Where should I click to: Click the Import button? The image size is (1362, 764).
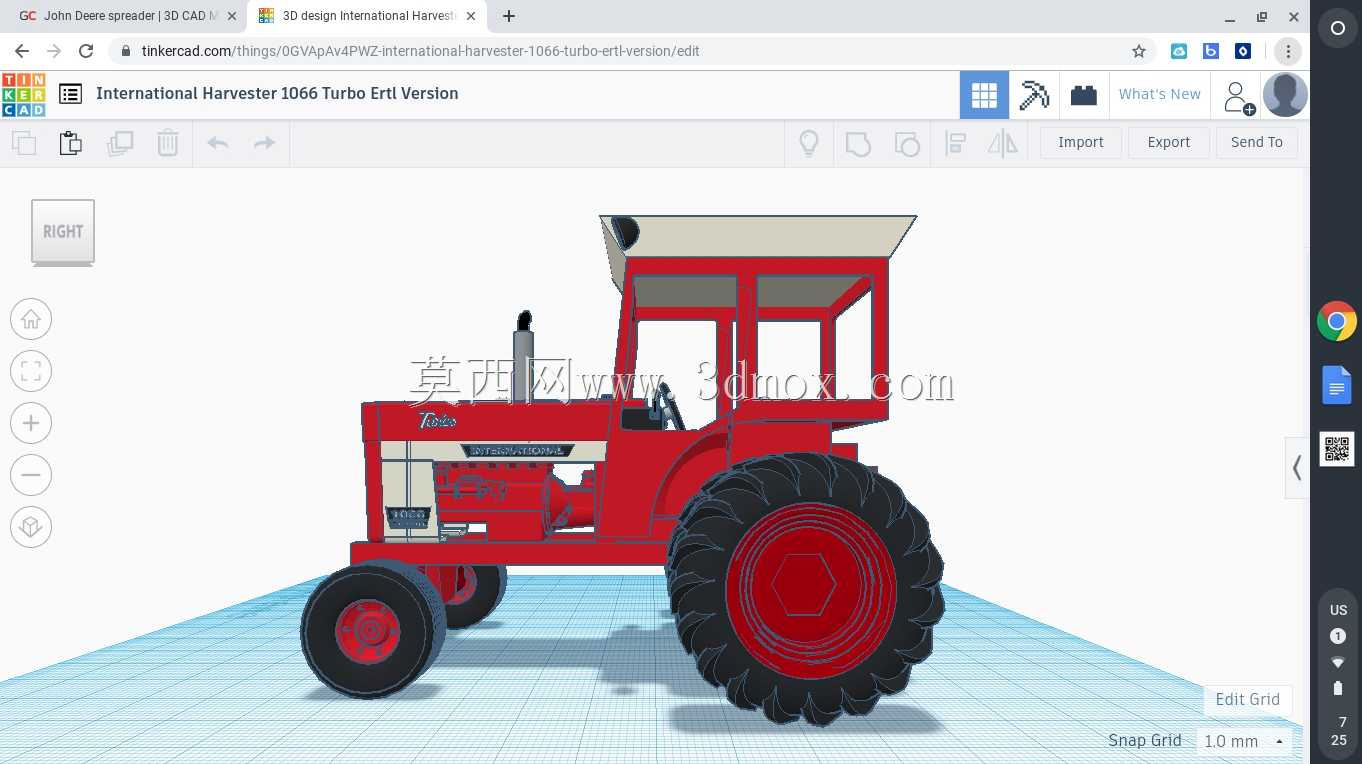[x=1081, y=142]
